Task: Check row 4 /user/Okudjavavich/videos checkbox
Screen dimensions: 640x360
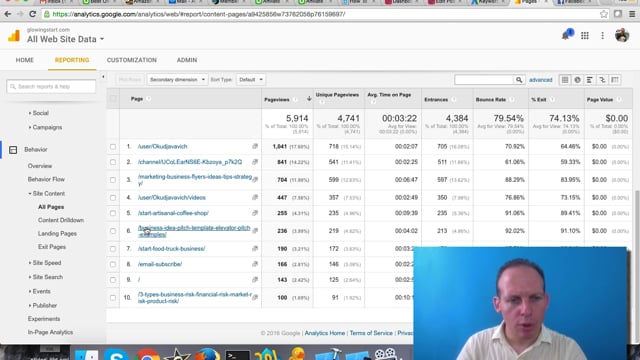Action: coord(113,198)
